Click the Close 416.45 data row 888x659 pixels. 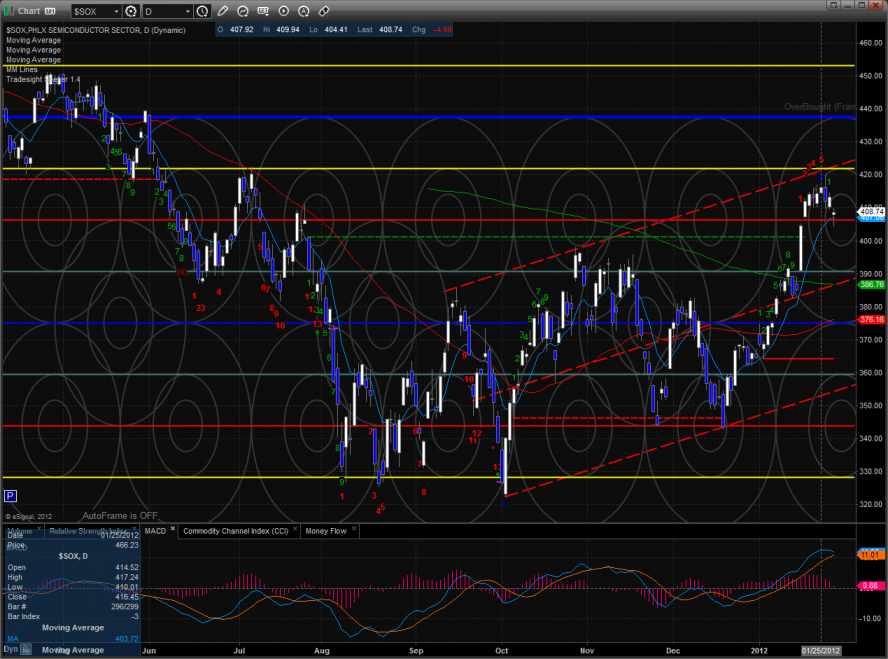click(72, 597)
